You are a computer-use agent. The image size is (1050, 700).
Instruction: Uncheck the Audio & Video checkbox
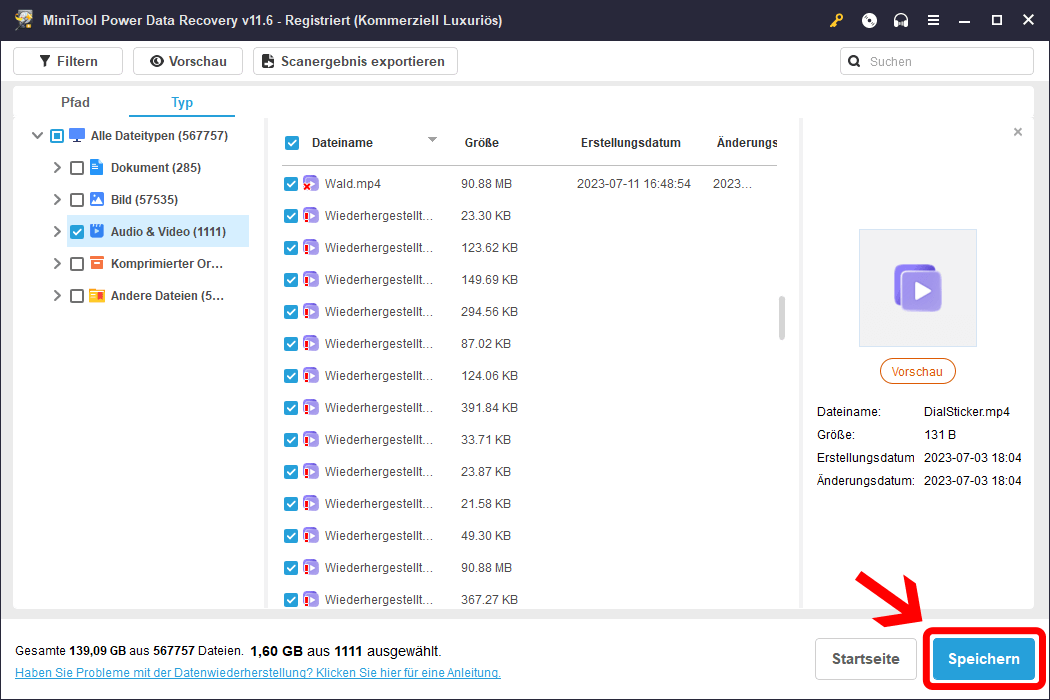click(77, 232)
